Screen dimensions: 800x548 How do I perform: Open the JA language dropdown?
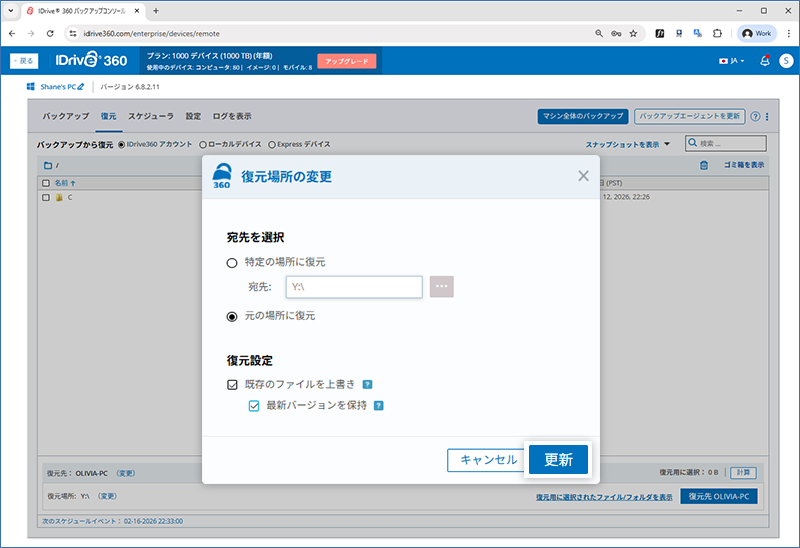coord(732,61)
